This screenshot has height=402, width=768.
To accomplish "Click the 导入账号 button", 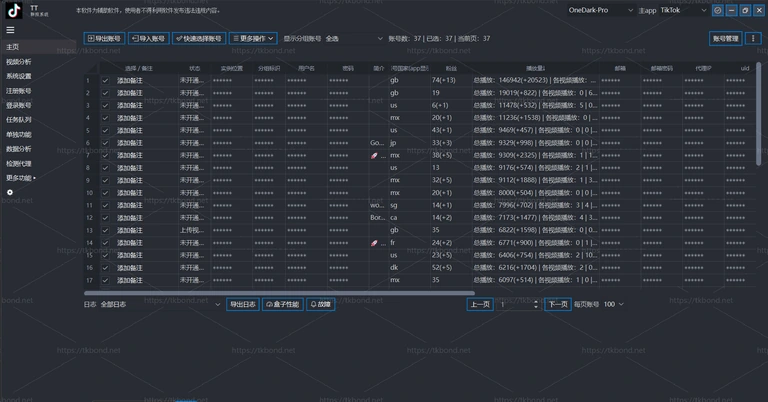I will pos(149,39).
